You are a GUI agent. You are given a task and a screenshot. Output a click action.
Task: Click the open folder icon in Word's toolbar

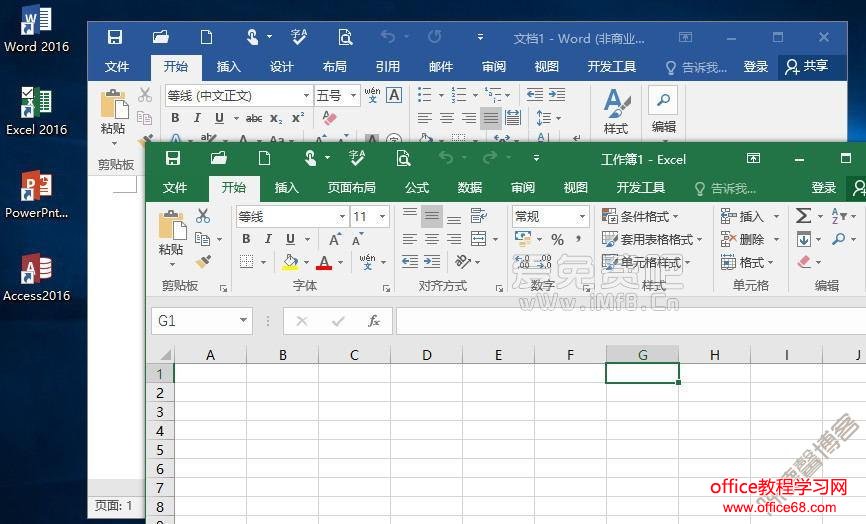[x=161, y=37]
